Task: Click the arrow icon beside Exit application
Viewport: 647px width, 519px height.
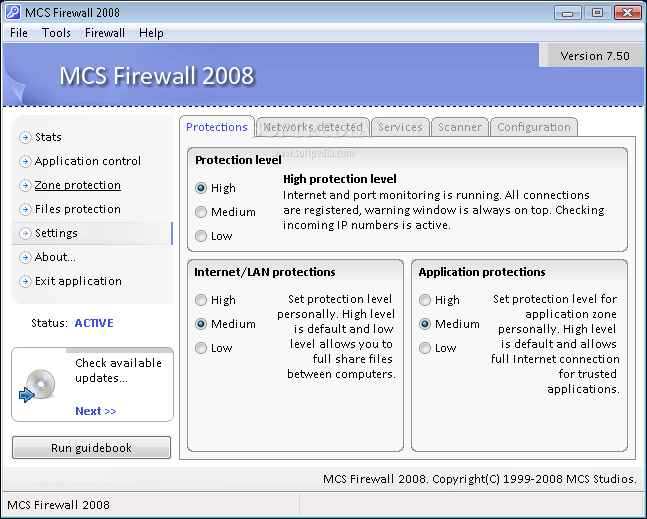Action: point(25,281)
